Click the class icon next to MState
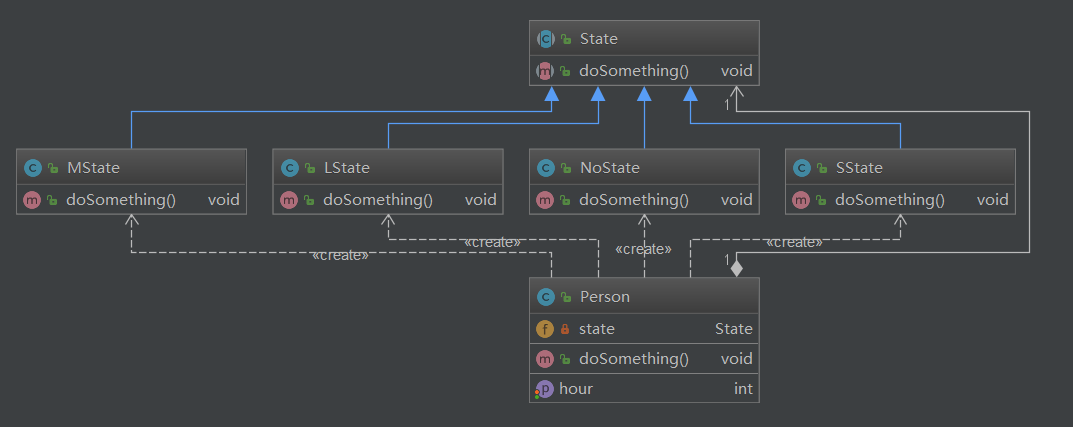Viewport: 1073px width, 427px height. 32,168
